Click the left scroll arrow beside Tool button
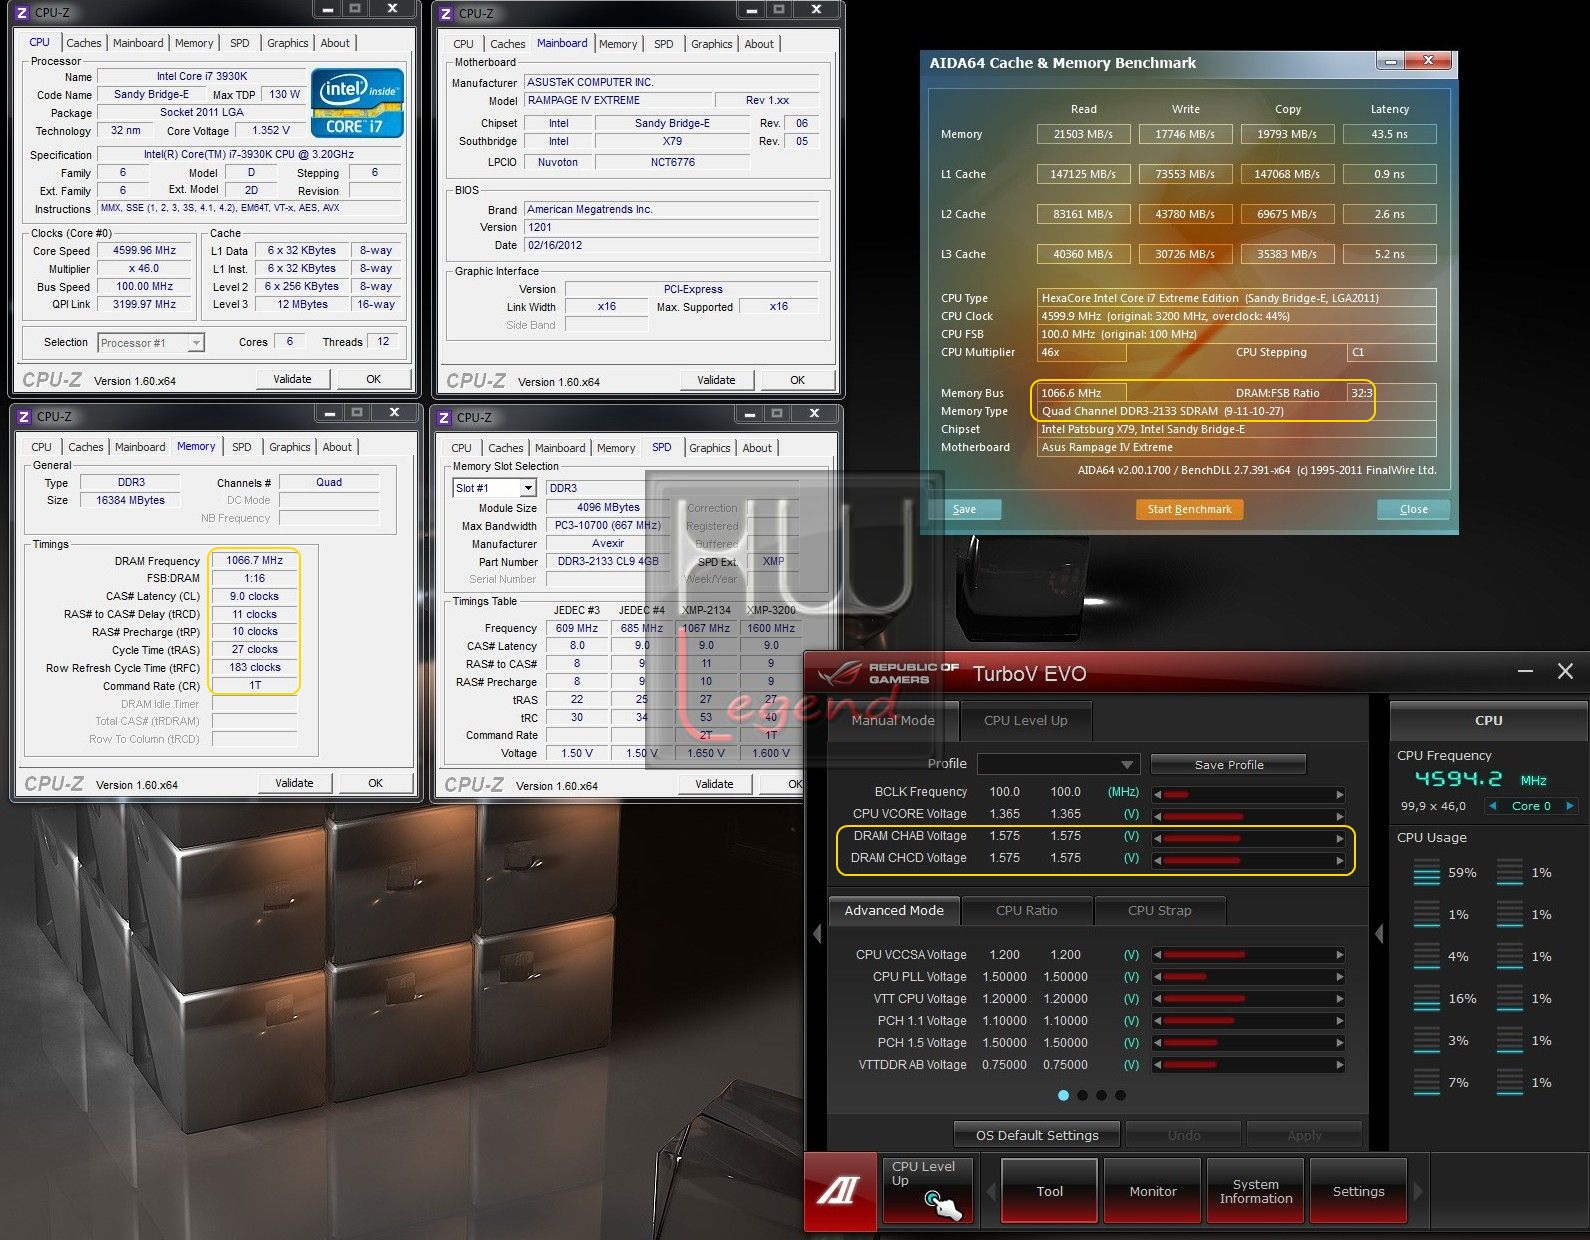The width and height of the screenshot is (1590, 1240). [991, 1191]
